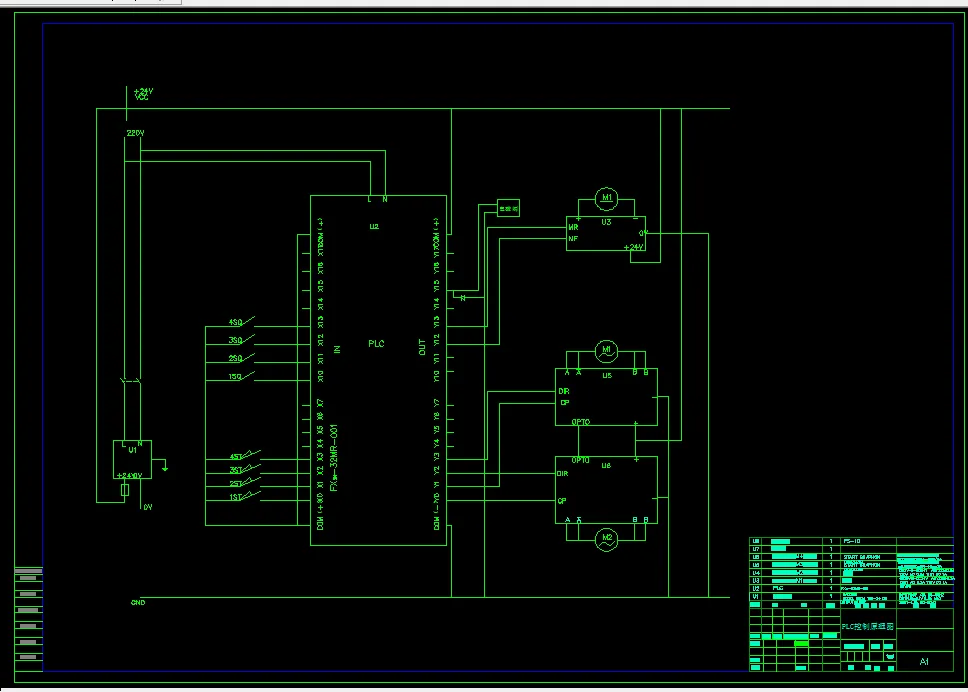The width and height of the screenshot is (968, 692).
Task: Click the MF terminal on U3
Action: [574, 238]
